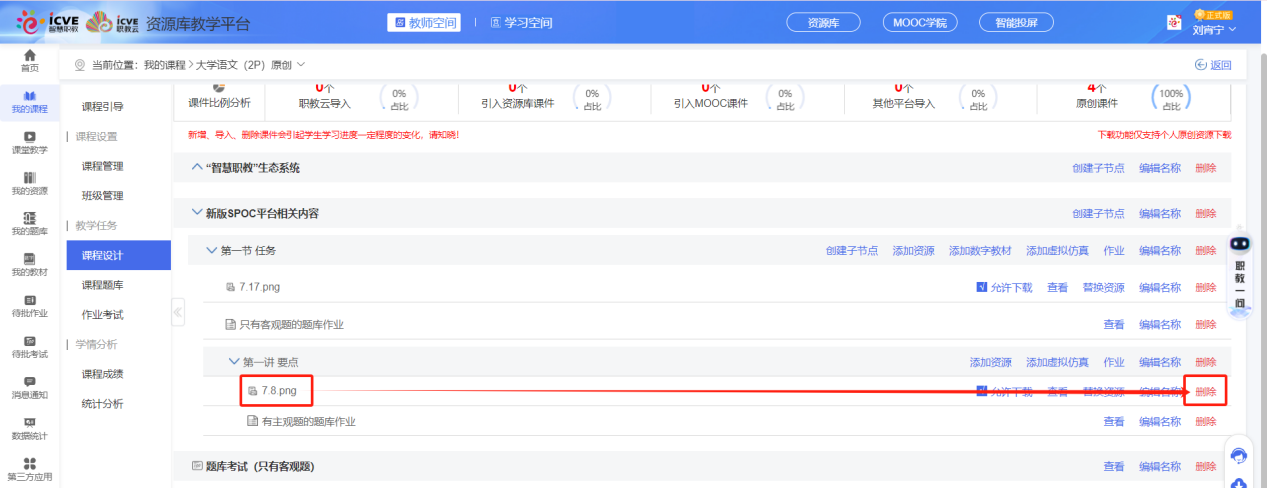The height and width of the screenshot is (488, 1267).
Task: Open 课堂教学 in the left sidebar
Action: [x=30, y=142]
